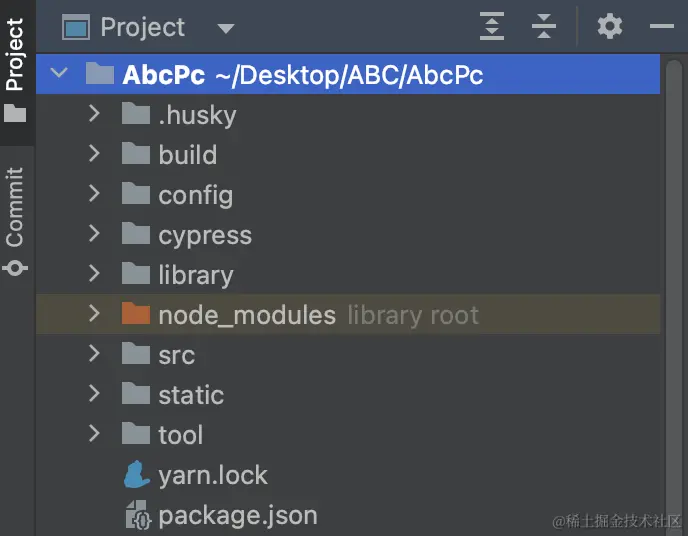Select the config folder
688x536 pixels.
point(195,195)
